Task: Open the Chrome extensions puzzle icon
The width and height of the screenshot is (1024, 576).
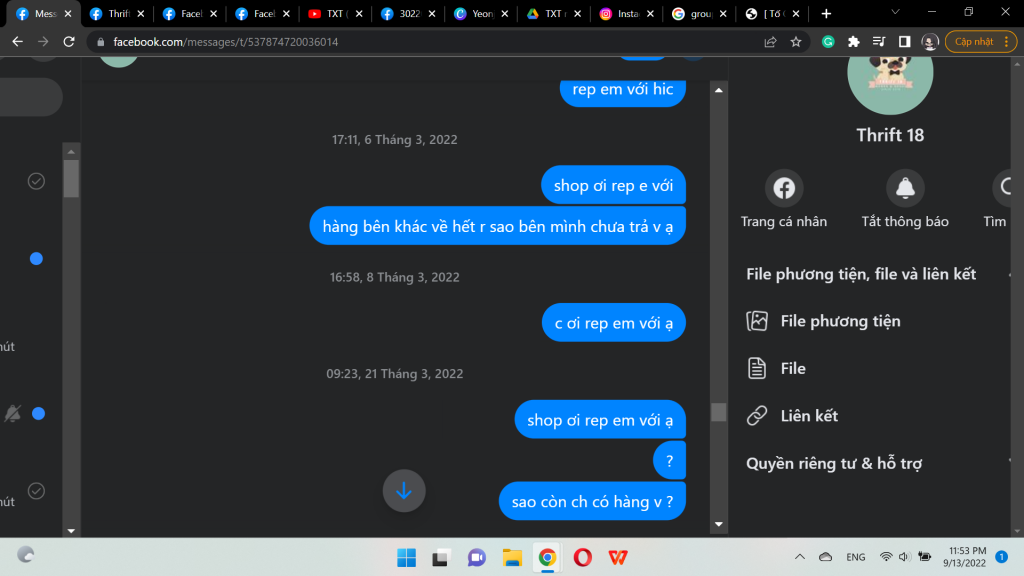Action: coord(853,42)
